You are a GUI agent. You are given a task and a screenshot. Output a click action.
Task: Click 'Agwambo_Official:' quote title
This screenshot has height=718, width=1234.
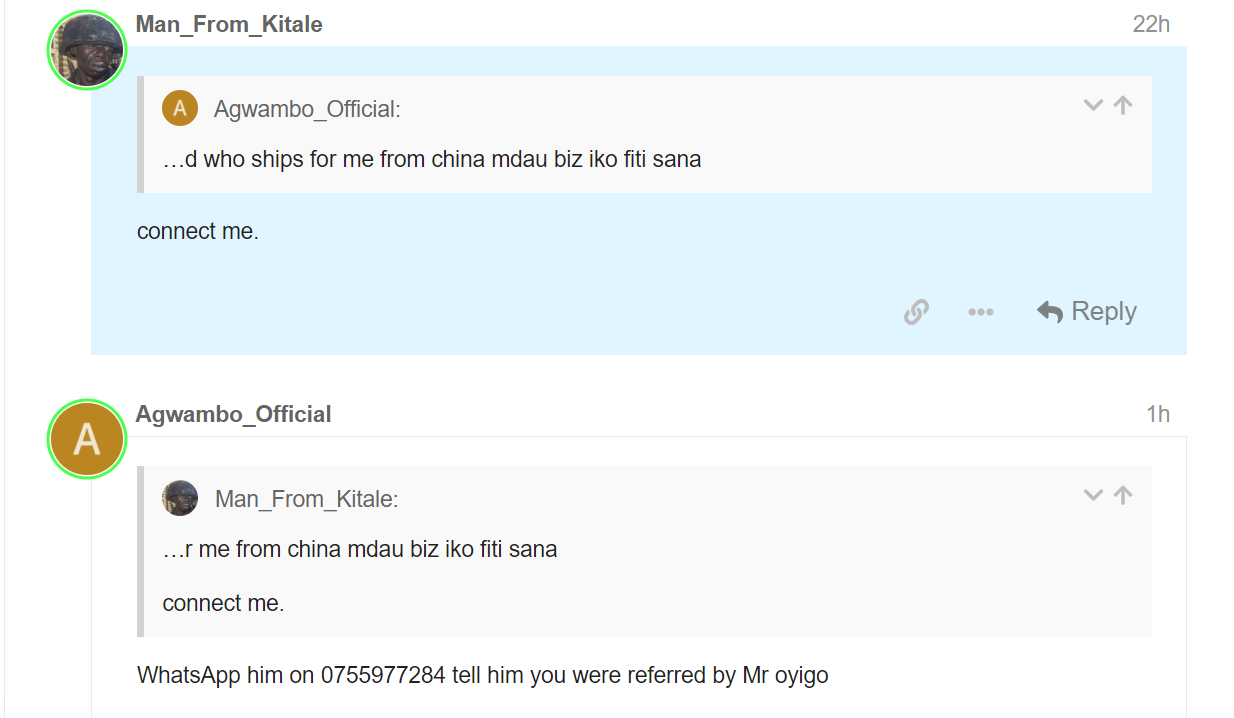click(307, 109)
